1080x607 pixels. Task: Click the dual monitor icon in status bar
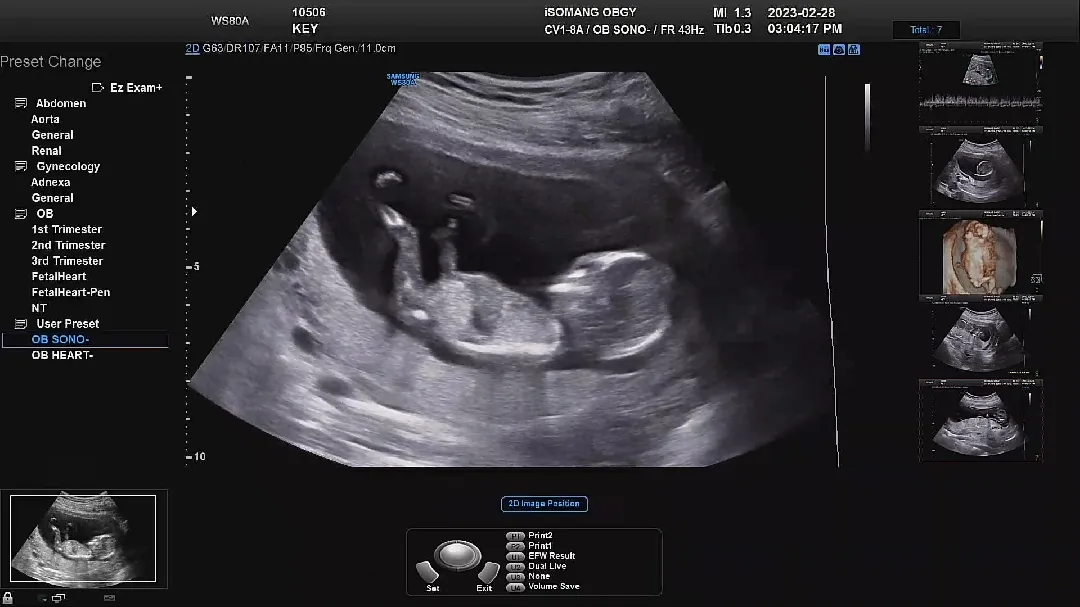pyautogui.click(x=59, y=598)
